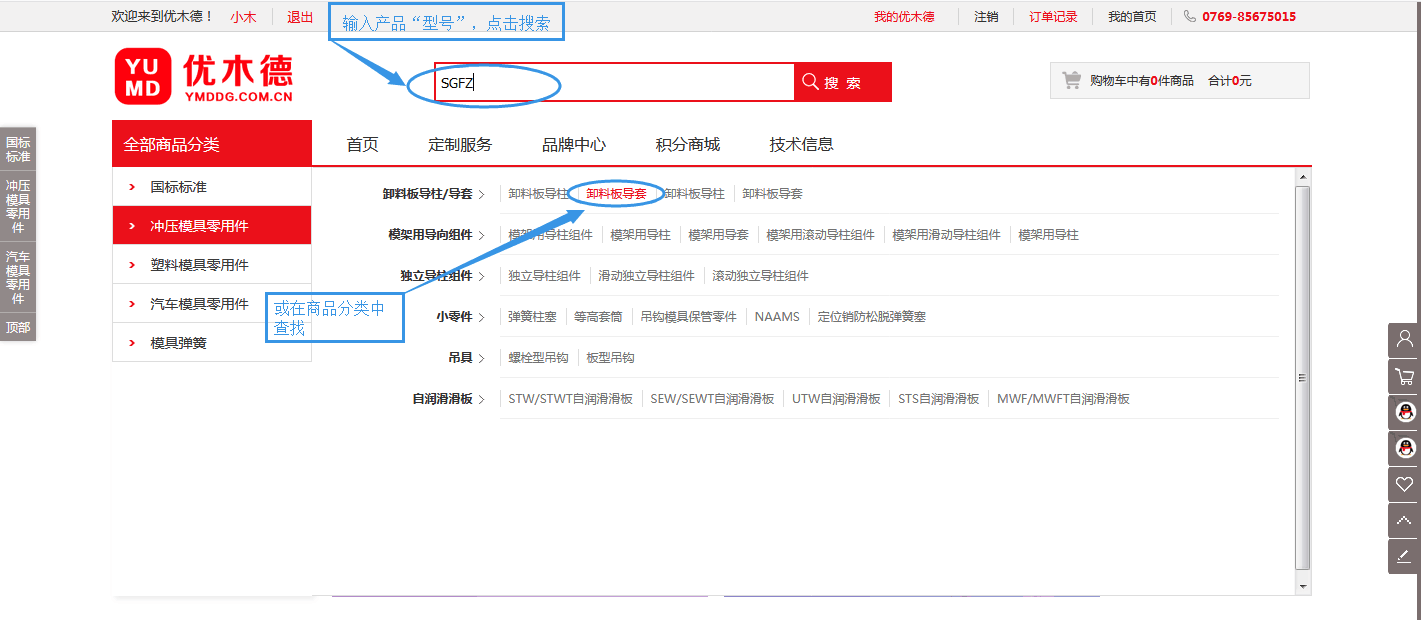Open the STS自润滑板 product link
Screen dimensions: 1421x620
[x=939, y=399]
